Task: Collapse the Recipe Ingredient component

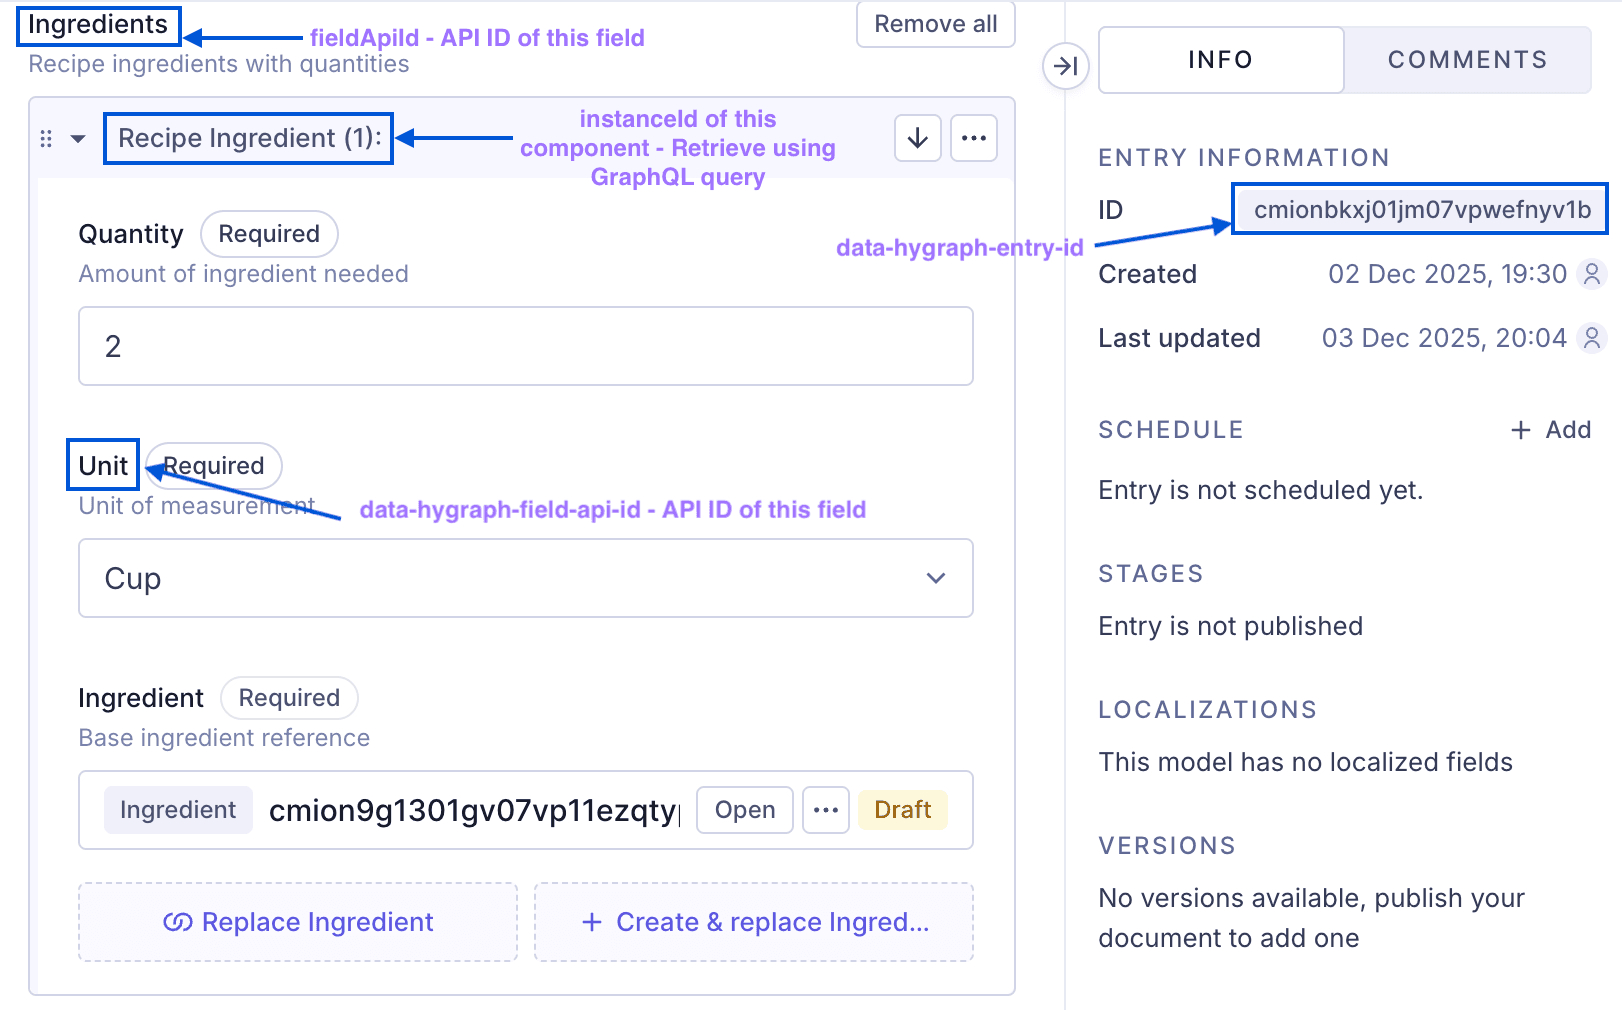Action: click(78, 138)
